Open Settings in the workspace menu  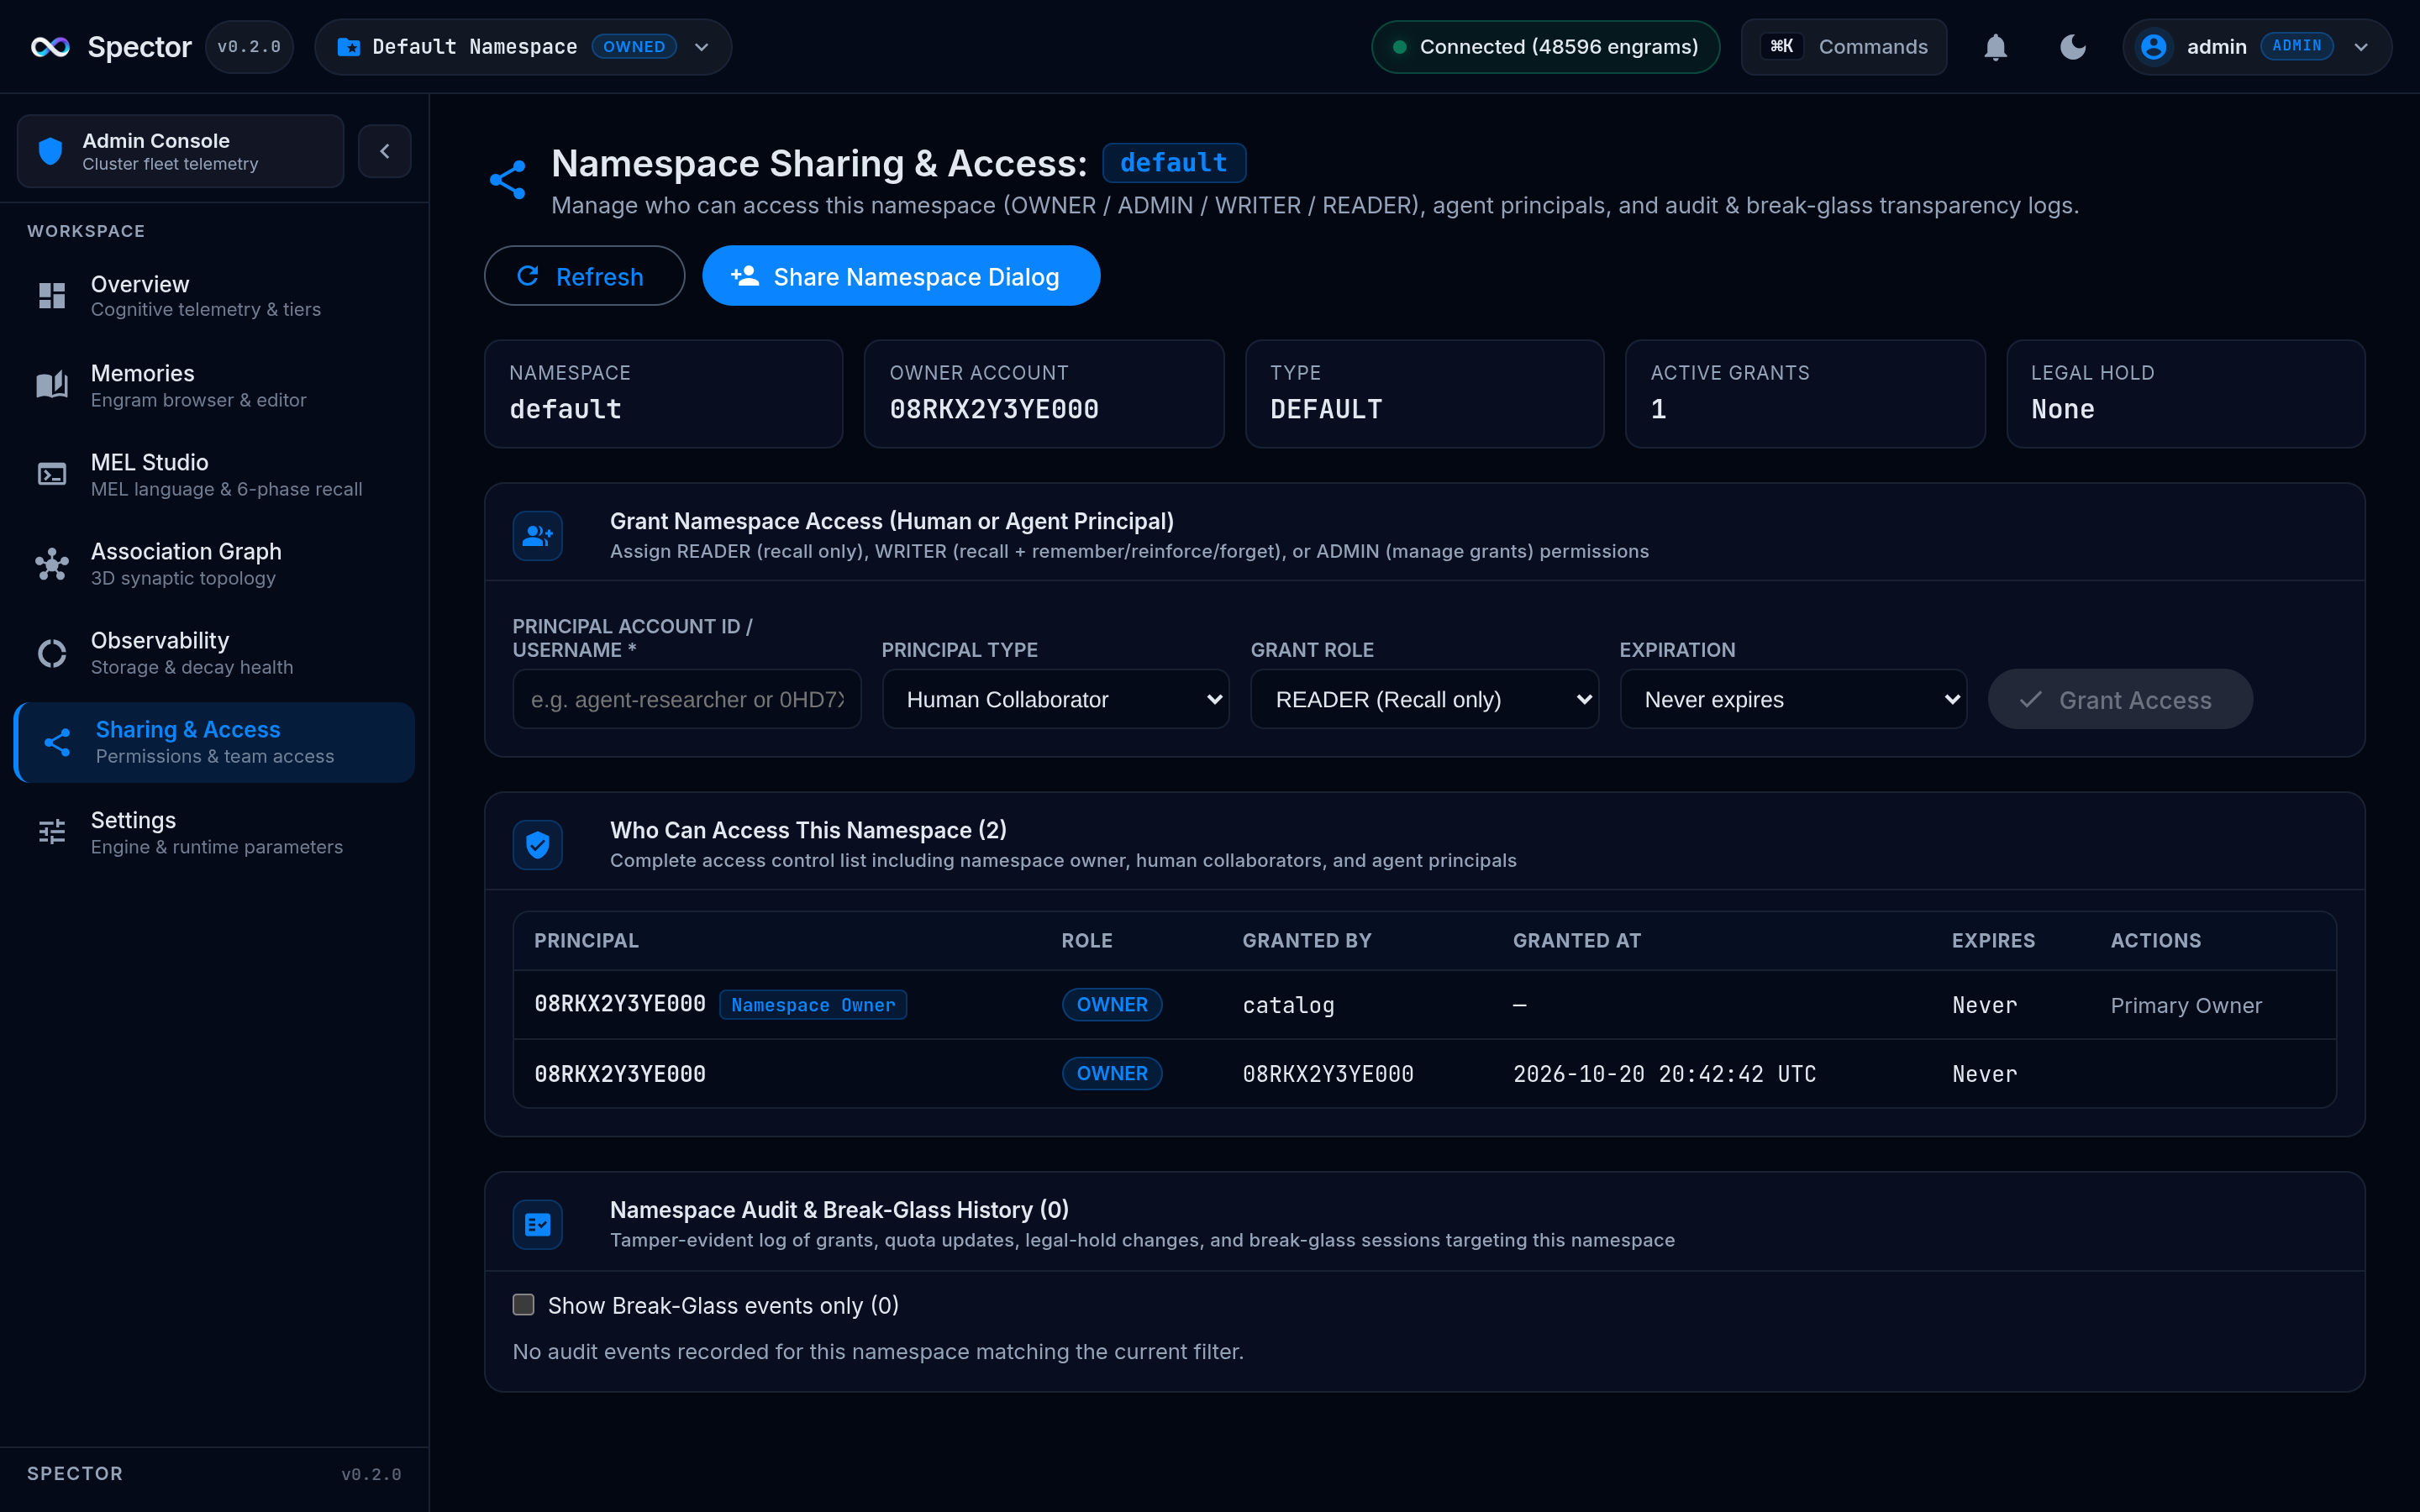coord(214,832)
